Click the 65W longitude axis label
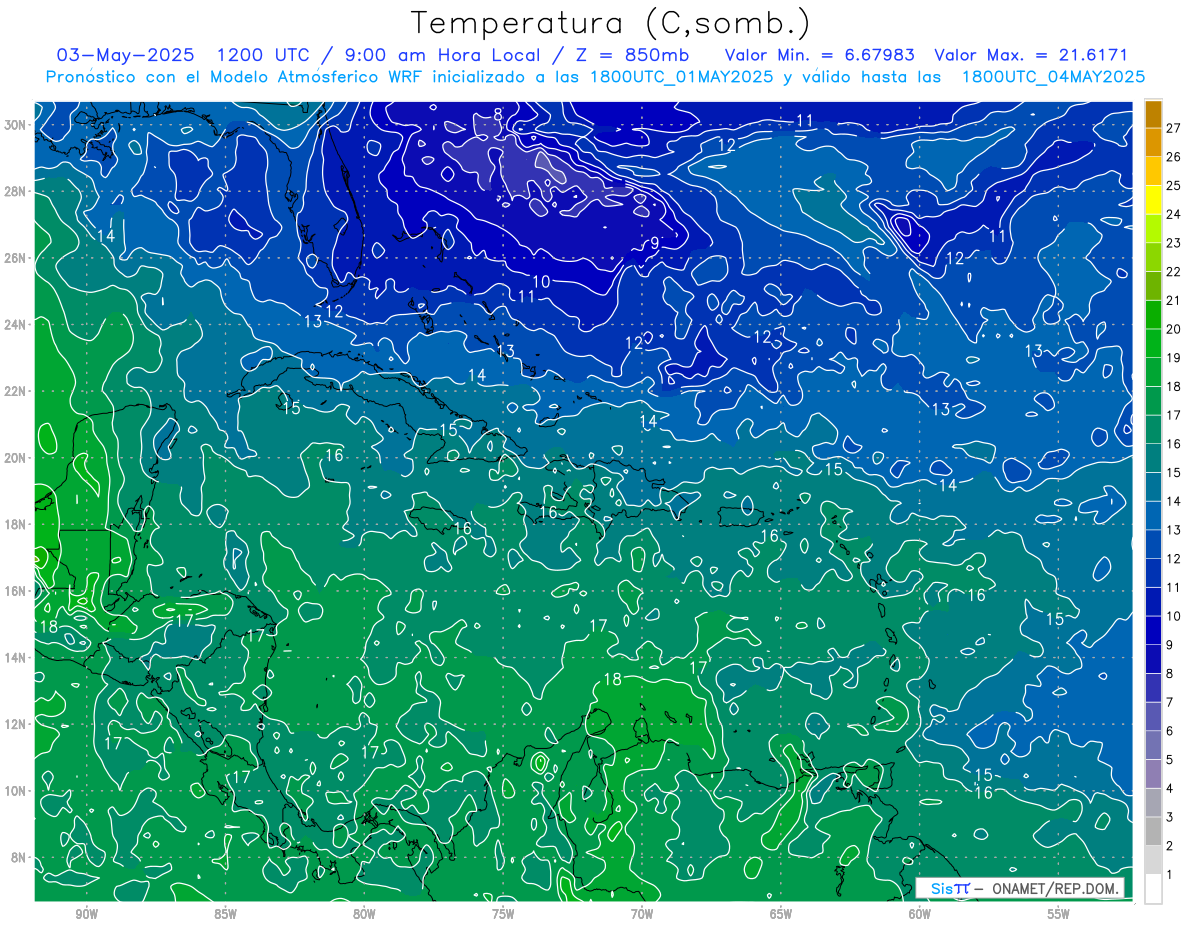The image size is (1200, 927). tap(781, 914)
